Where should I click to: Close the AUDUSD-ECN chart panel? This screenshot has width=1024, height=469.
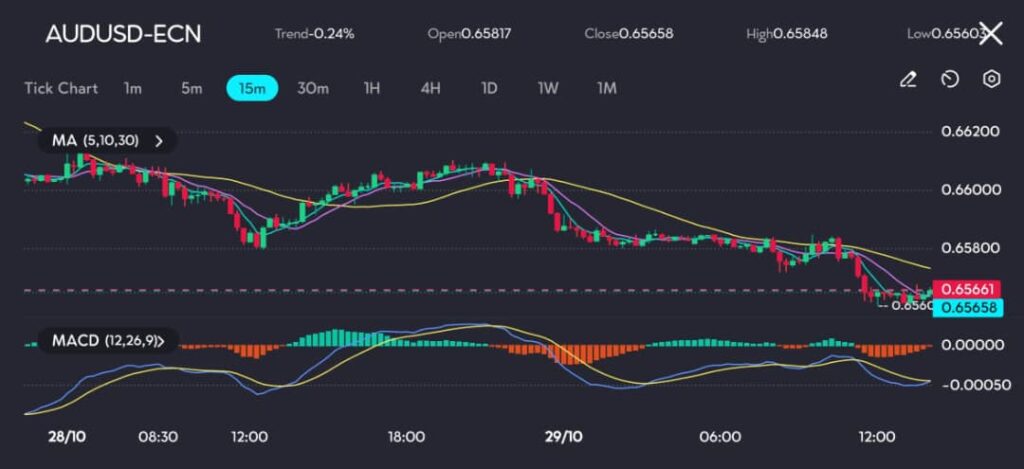point(990,34)
